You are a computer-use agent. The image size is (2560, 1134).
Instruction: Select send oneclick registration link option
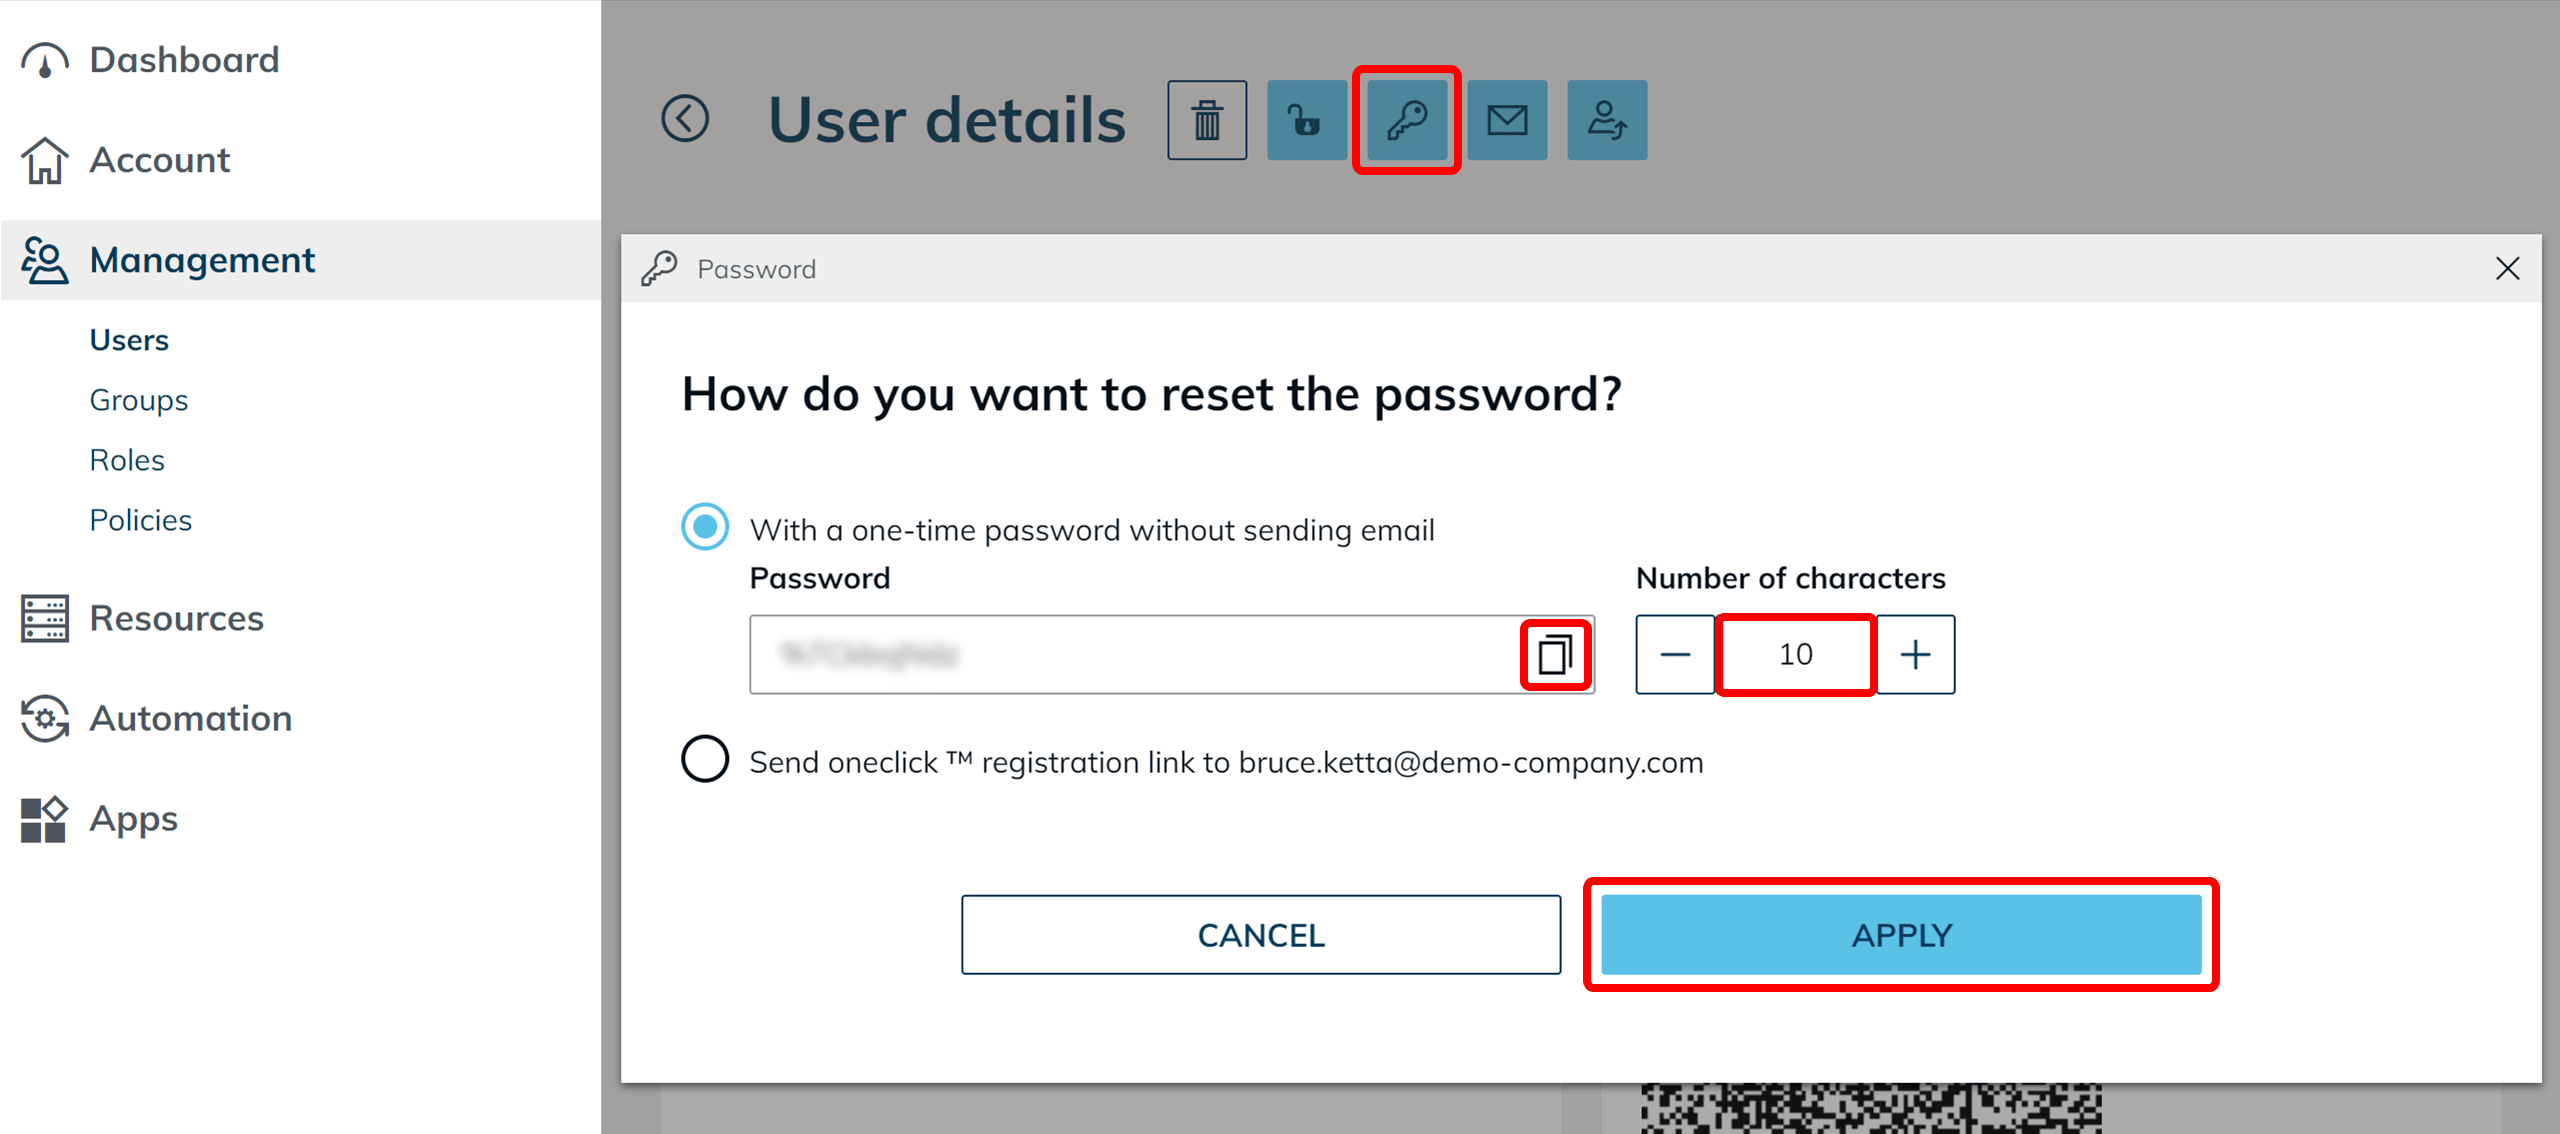[705, 759]
